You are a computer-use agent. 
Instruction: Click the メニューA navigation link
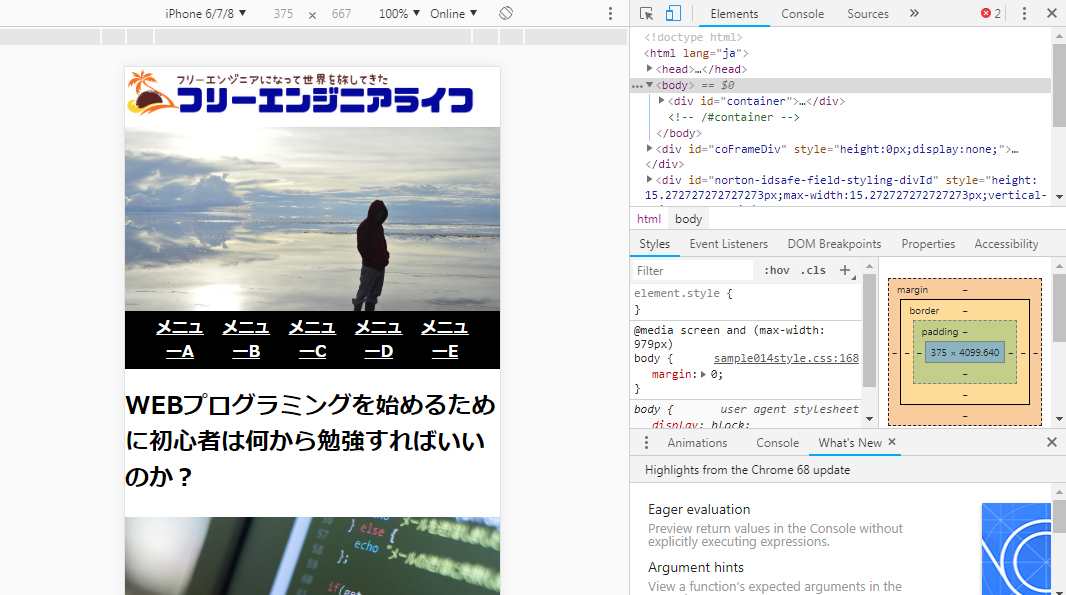(x=180, y=339)
